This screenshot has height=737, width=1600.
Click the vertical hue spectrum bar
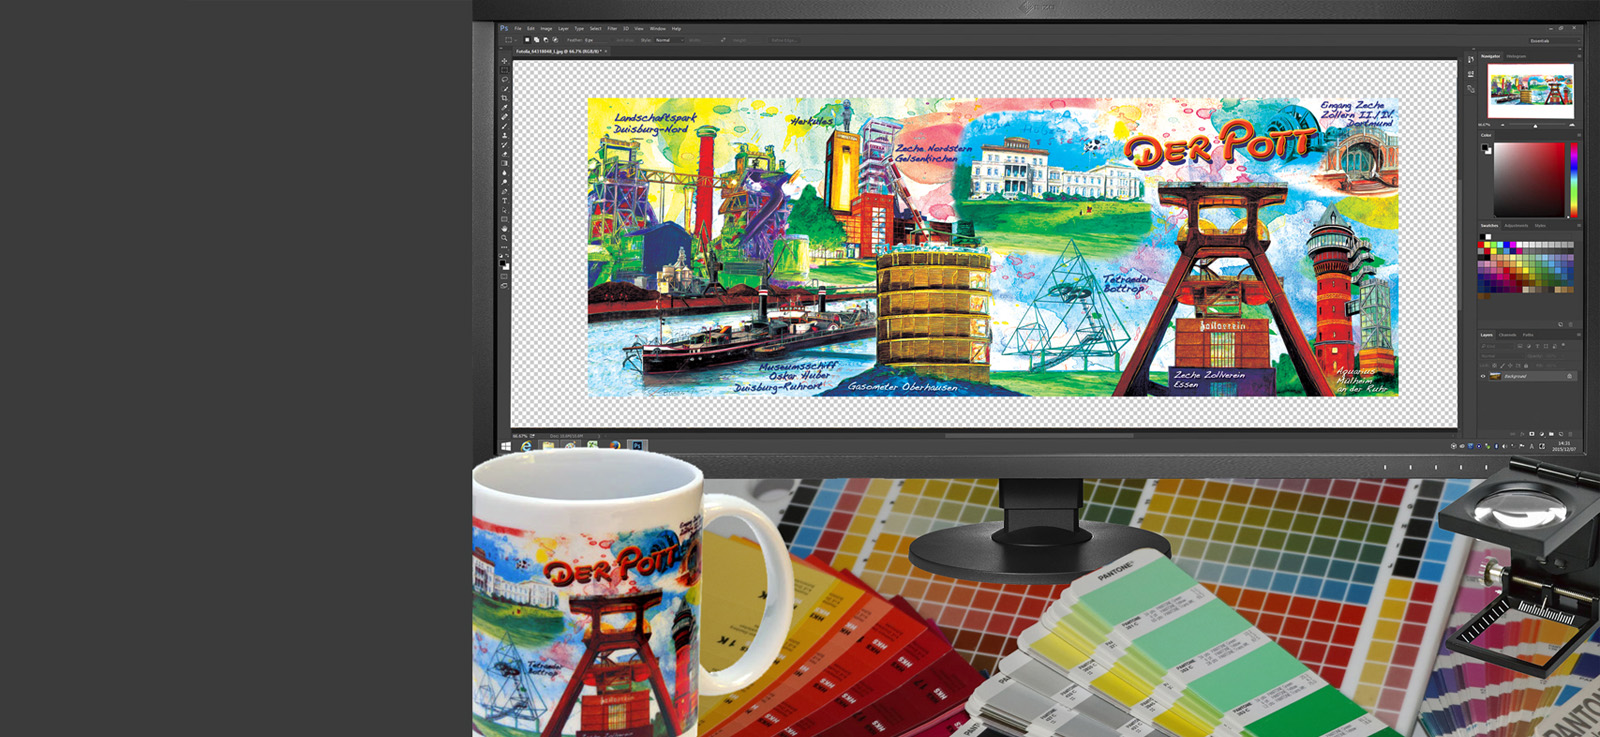(1574, 180)
